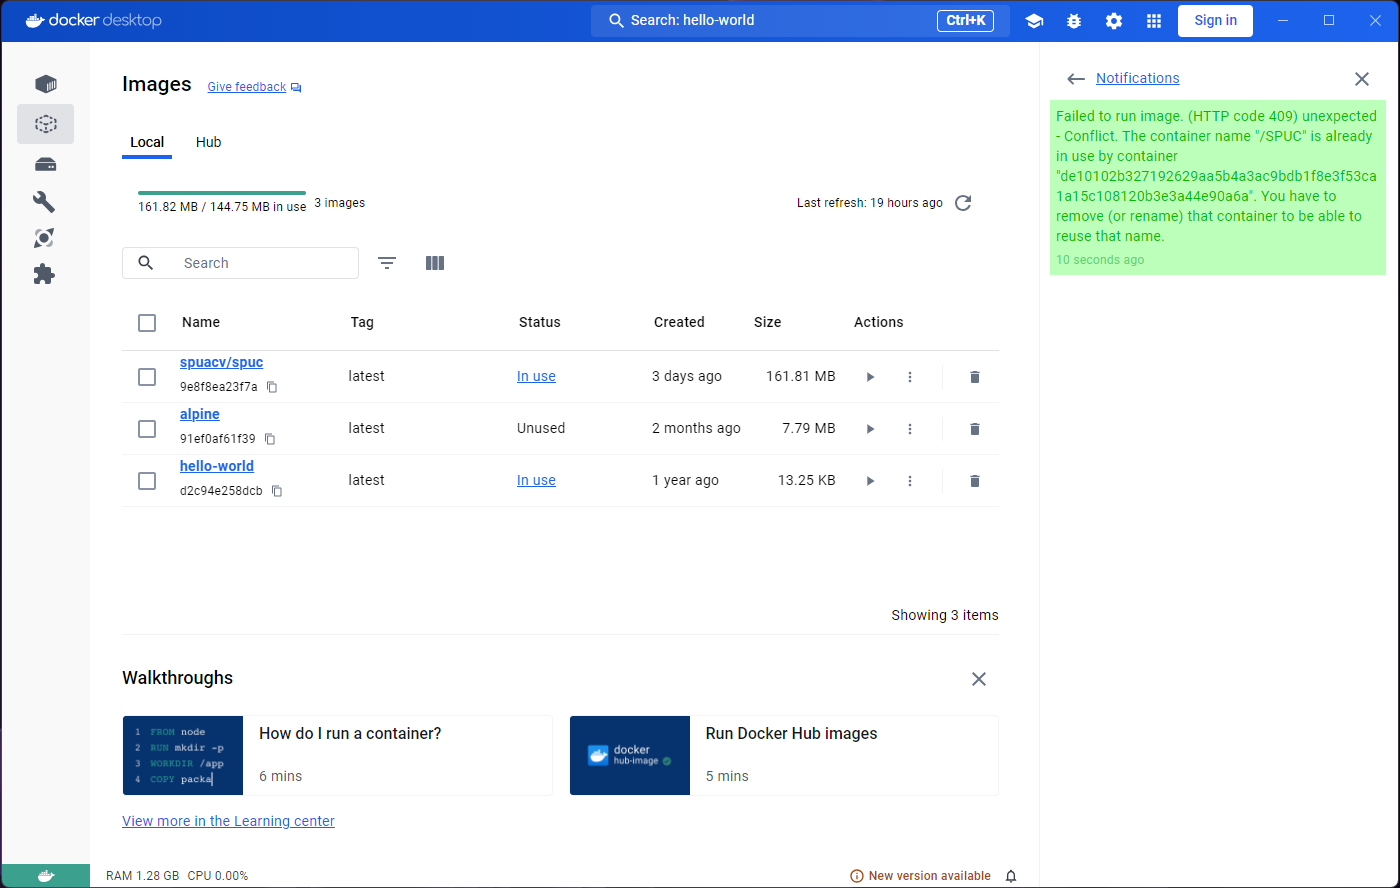The image size is (1400, 888).
Task: Click the 161.81 MB size cell
Action: pyautogui.click(x=800, y=376)
